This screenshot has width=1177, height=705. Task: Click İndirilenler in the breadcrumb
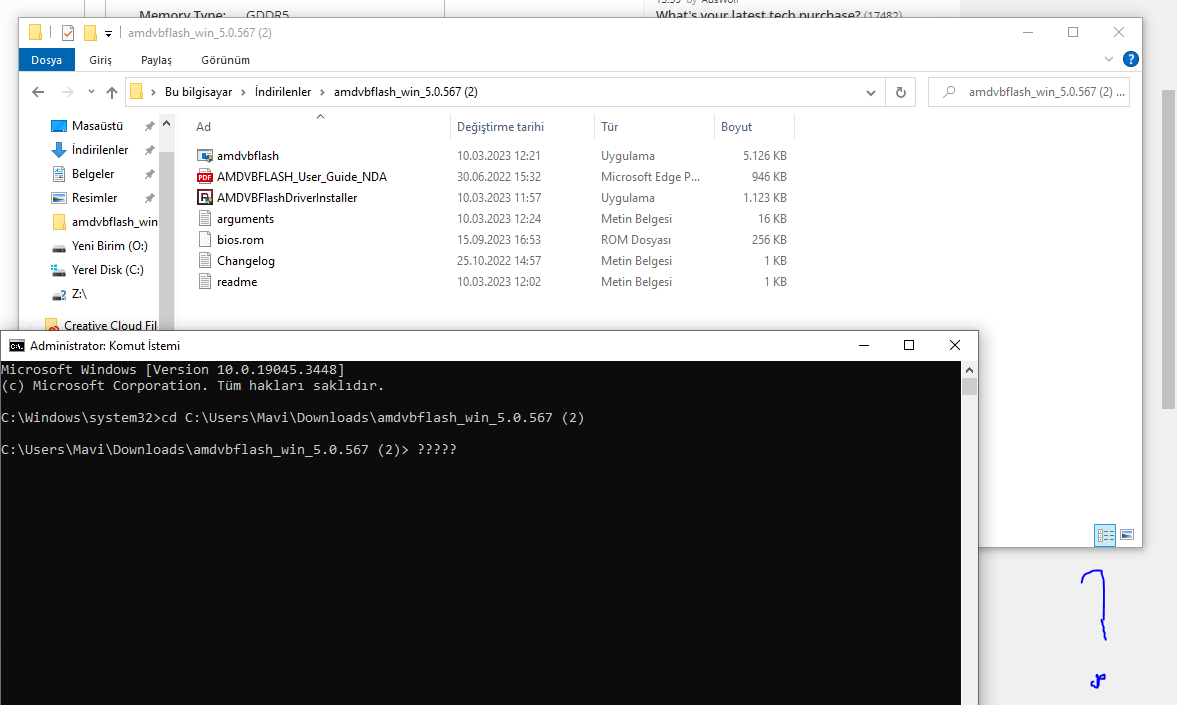(x=283, y=92)
